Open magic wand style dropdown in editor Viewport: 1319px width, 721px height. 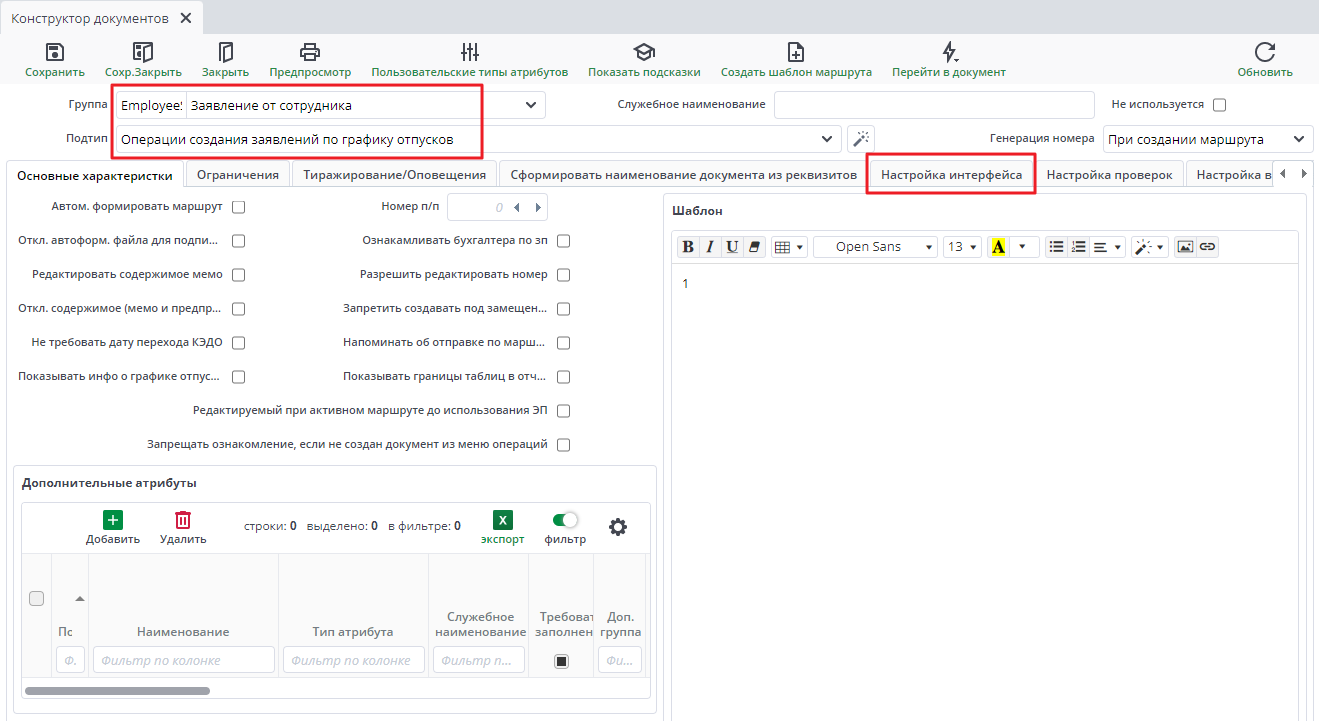(1150, 247)
